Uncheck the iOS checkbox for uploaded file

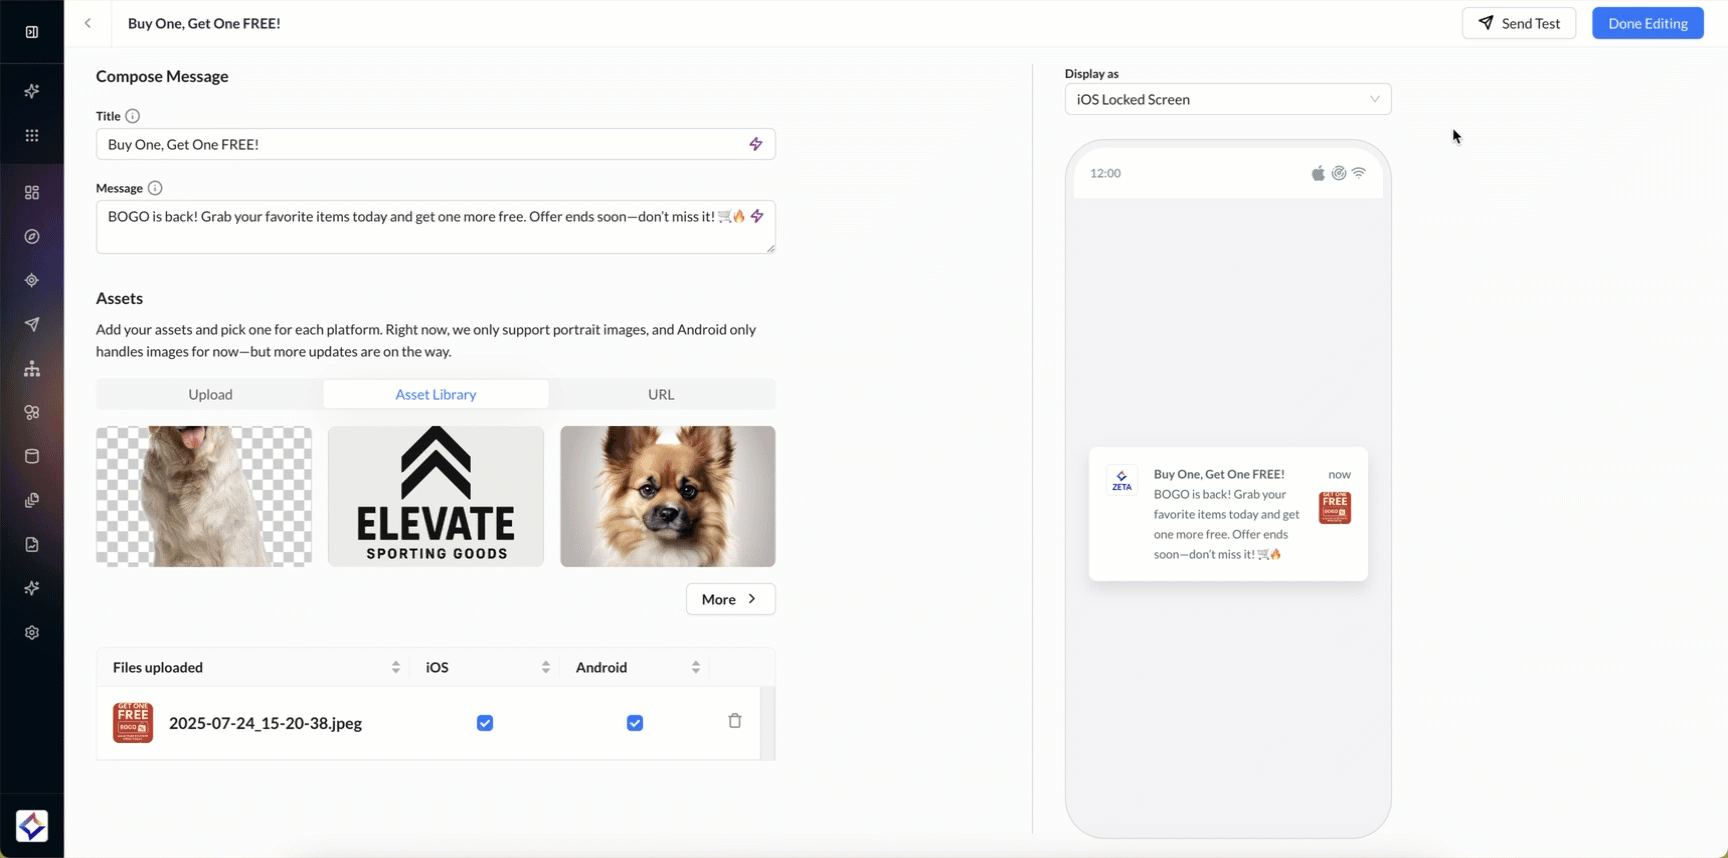pyautogui.click(x=485, y=723)
